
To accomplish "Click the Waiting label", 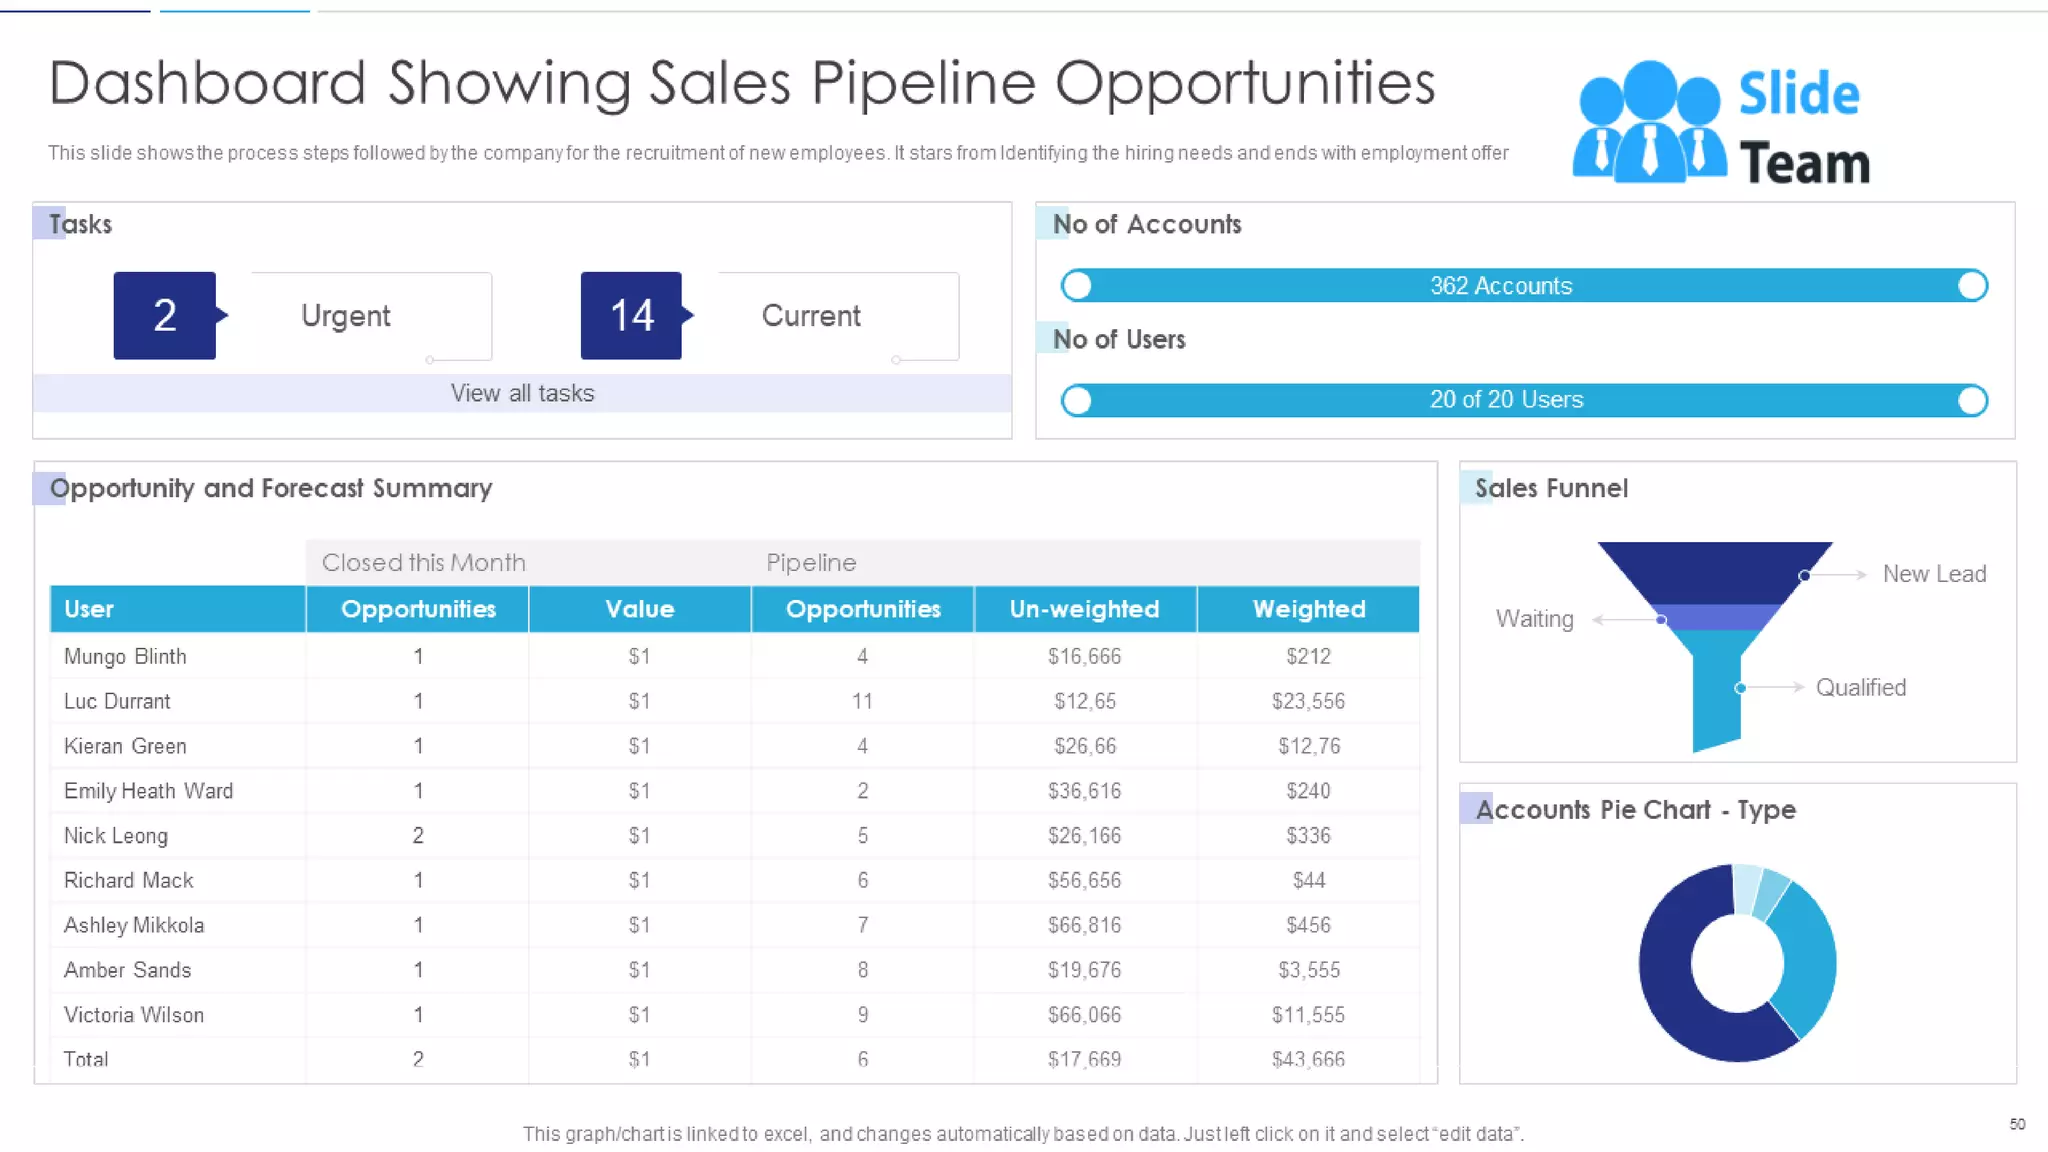I will click(1534, 619).
